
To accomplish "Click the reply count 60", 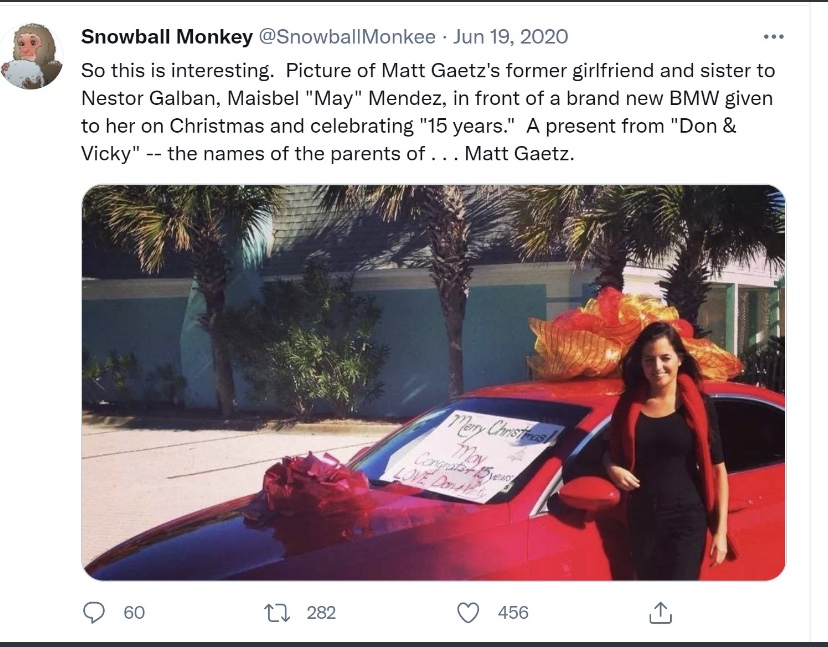I will tap(134, 612).
